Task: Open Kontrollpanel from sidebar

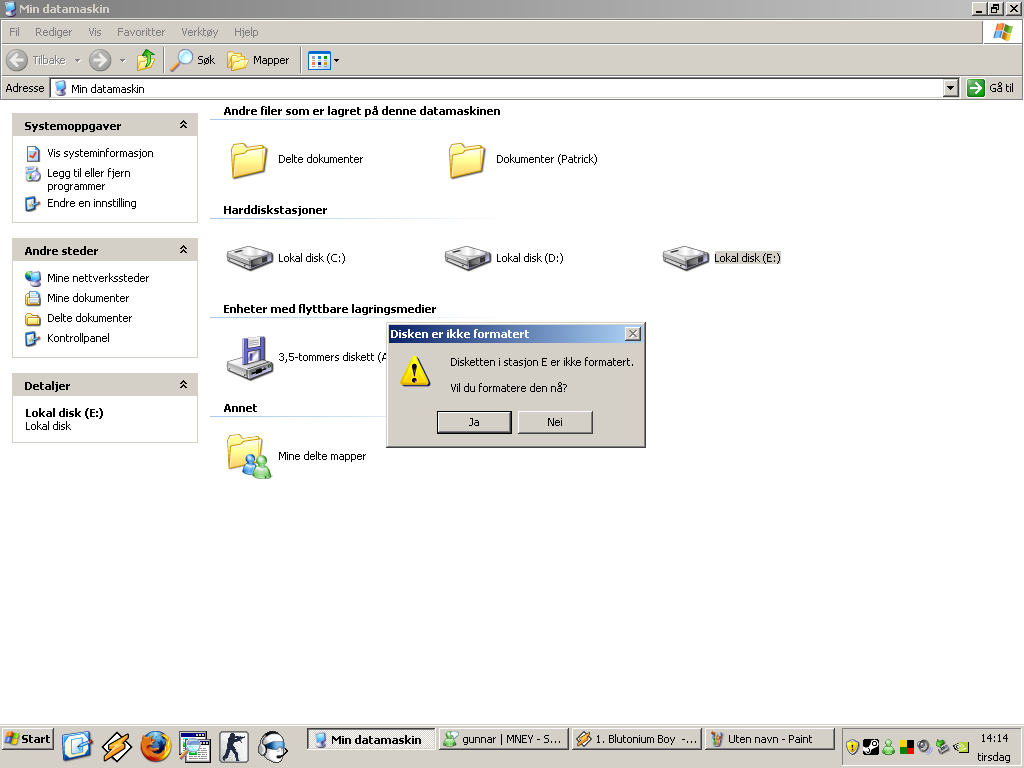Action: point(78,338)
